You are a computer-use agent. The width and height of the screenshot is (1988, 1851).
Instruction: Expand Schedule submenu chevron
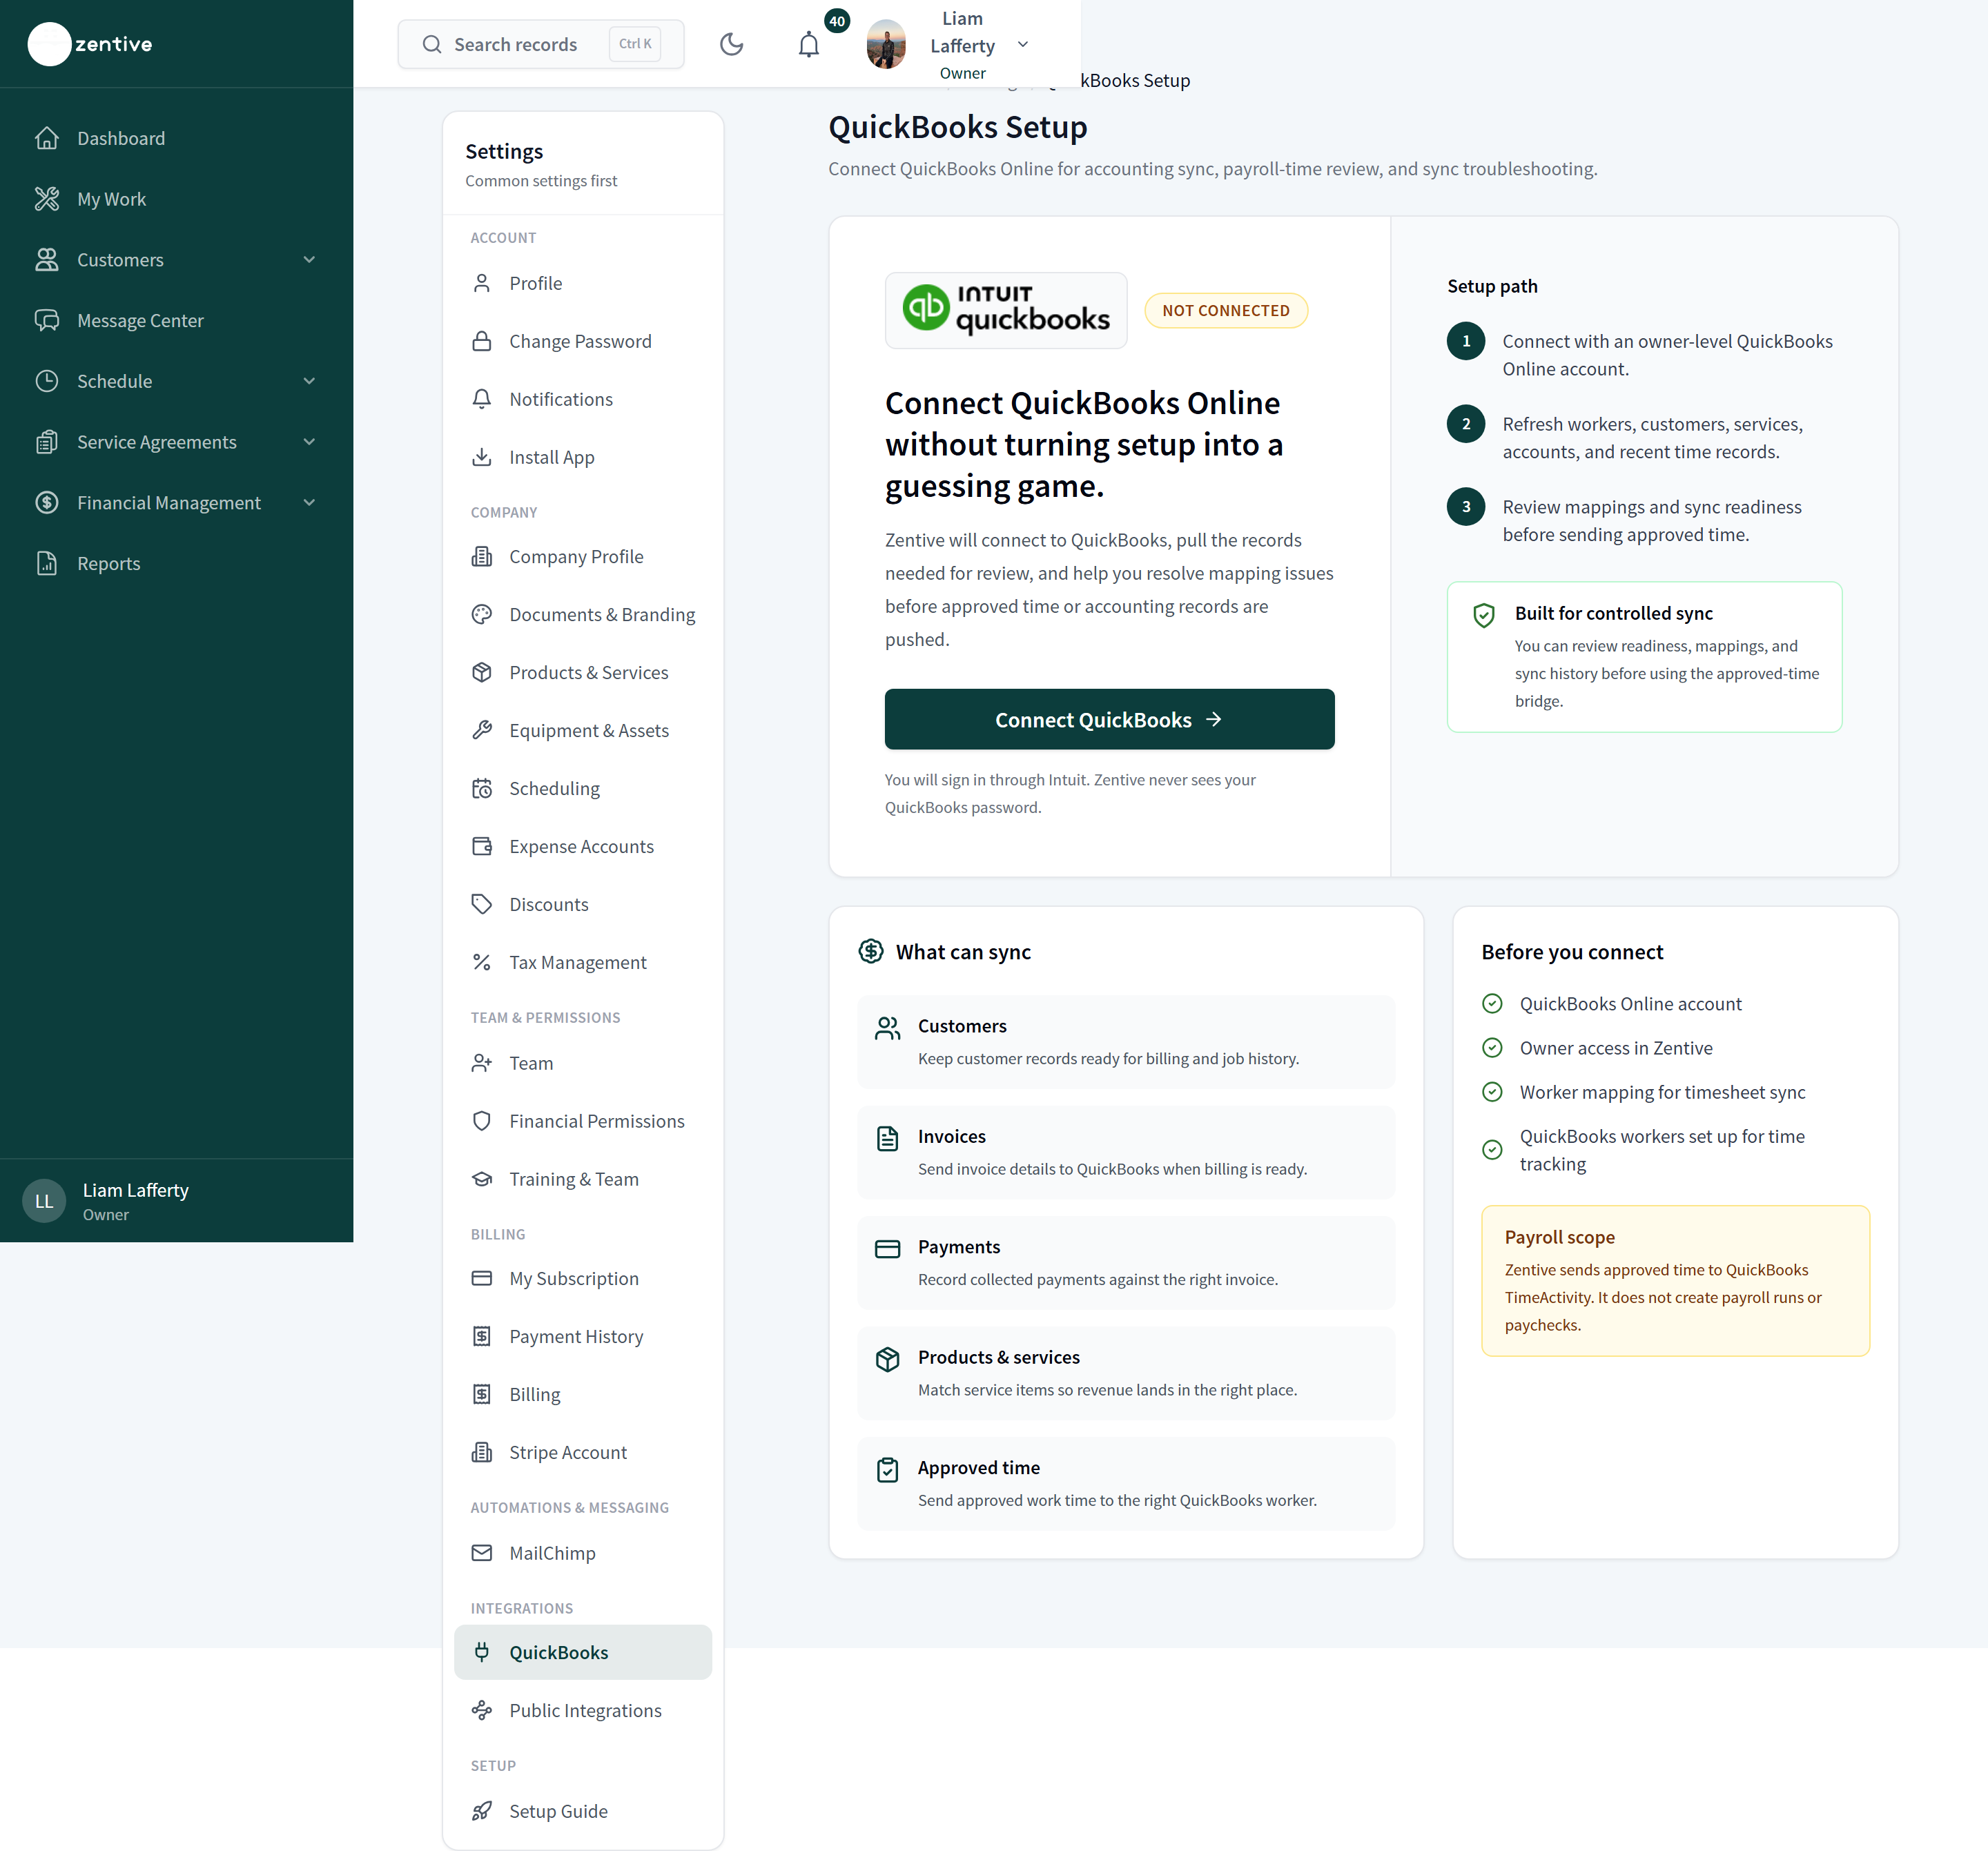pos(309,381)
